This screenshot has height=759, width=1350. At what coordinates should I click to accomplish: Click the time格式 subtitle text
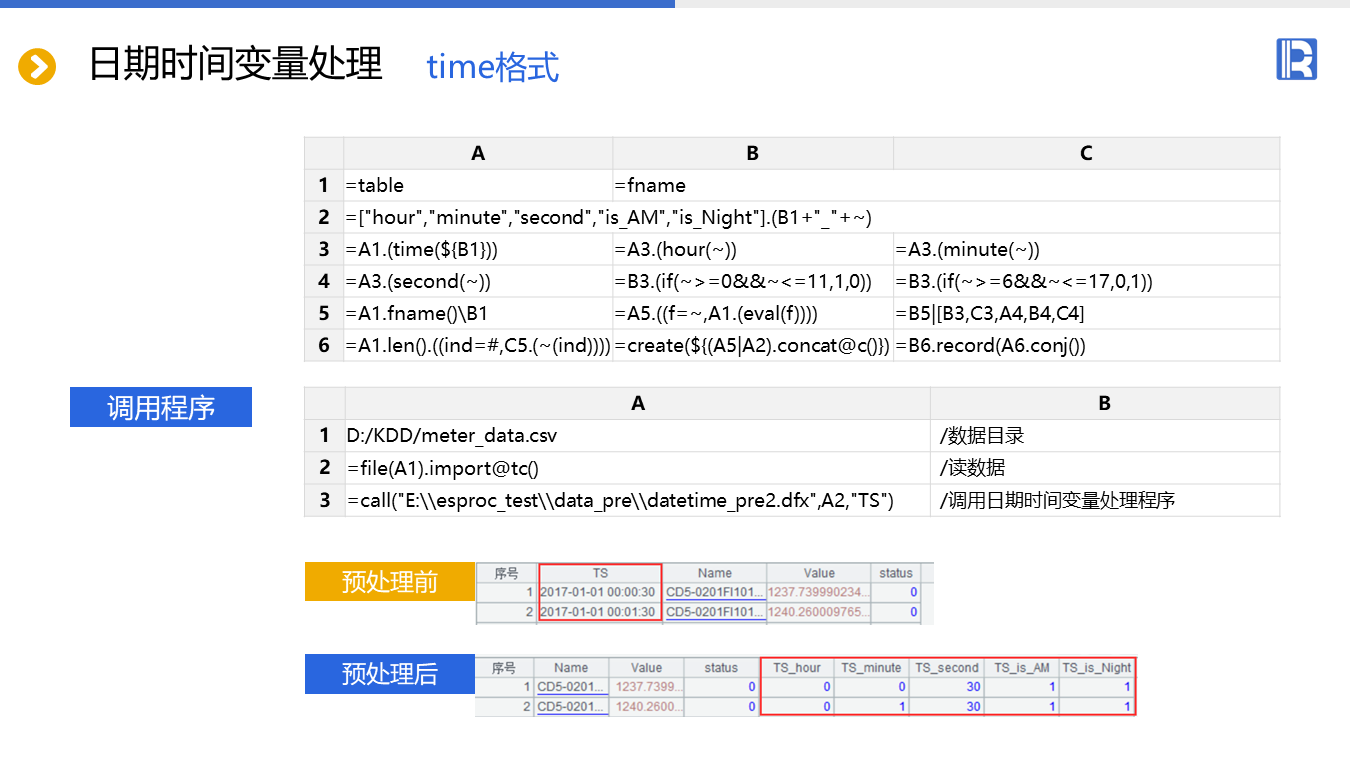493,67
